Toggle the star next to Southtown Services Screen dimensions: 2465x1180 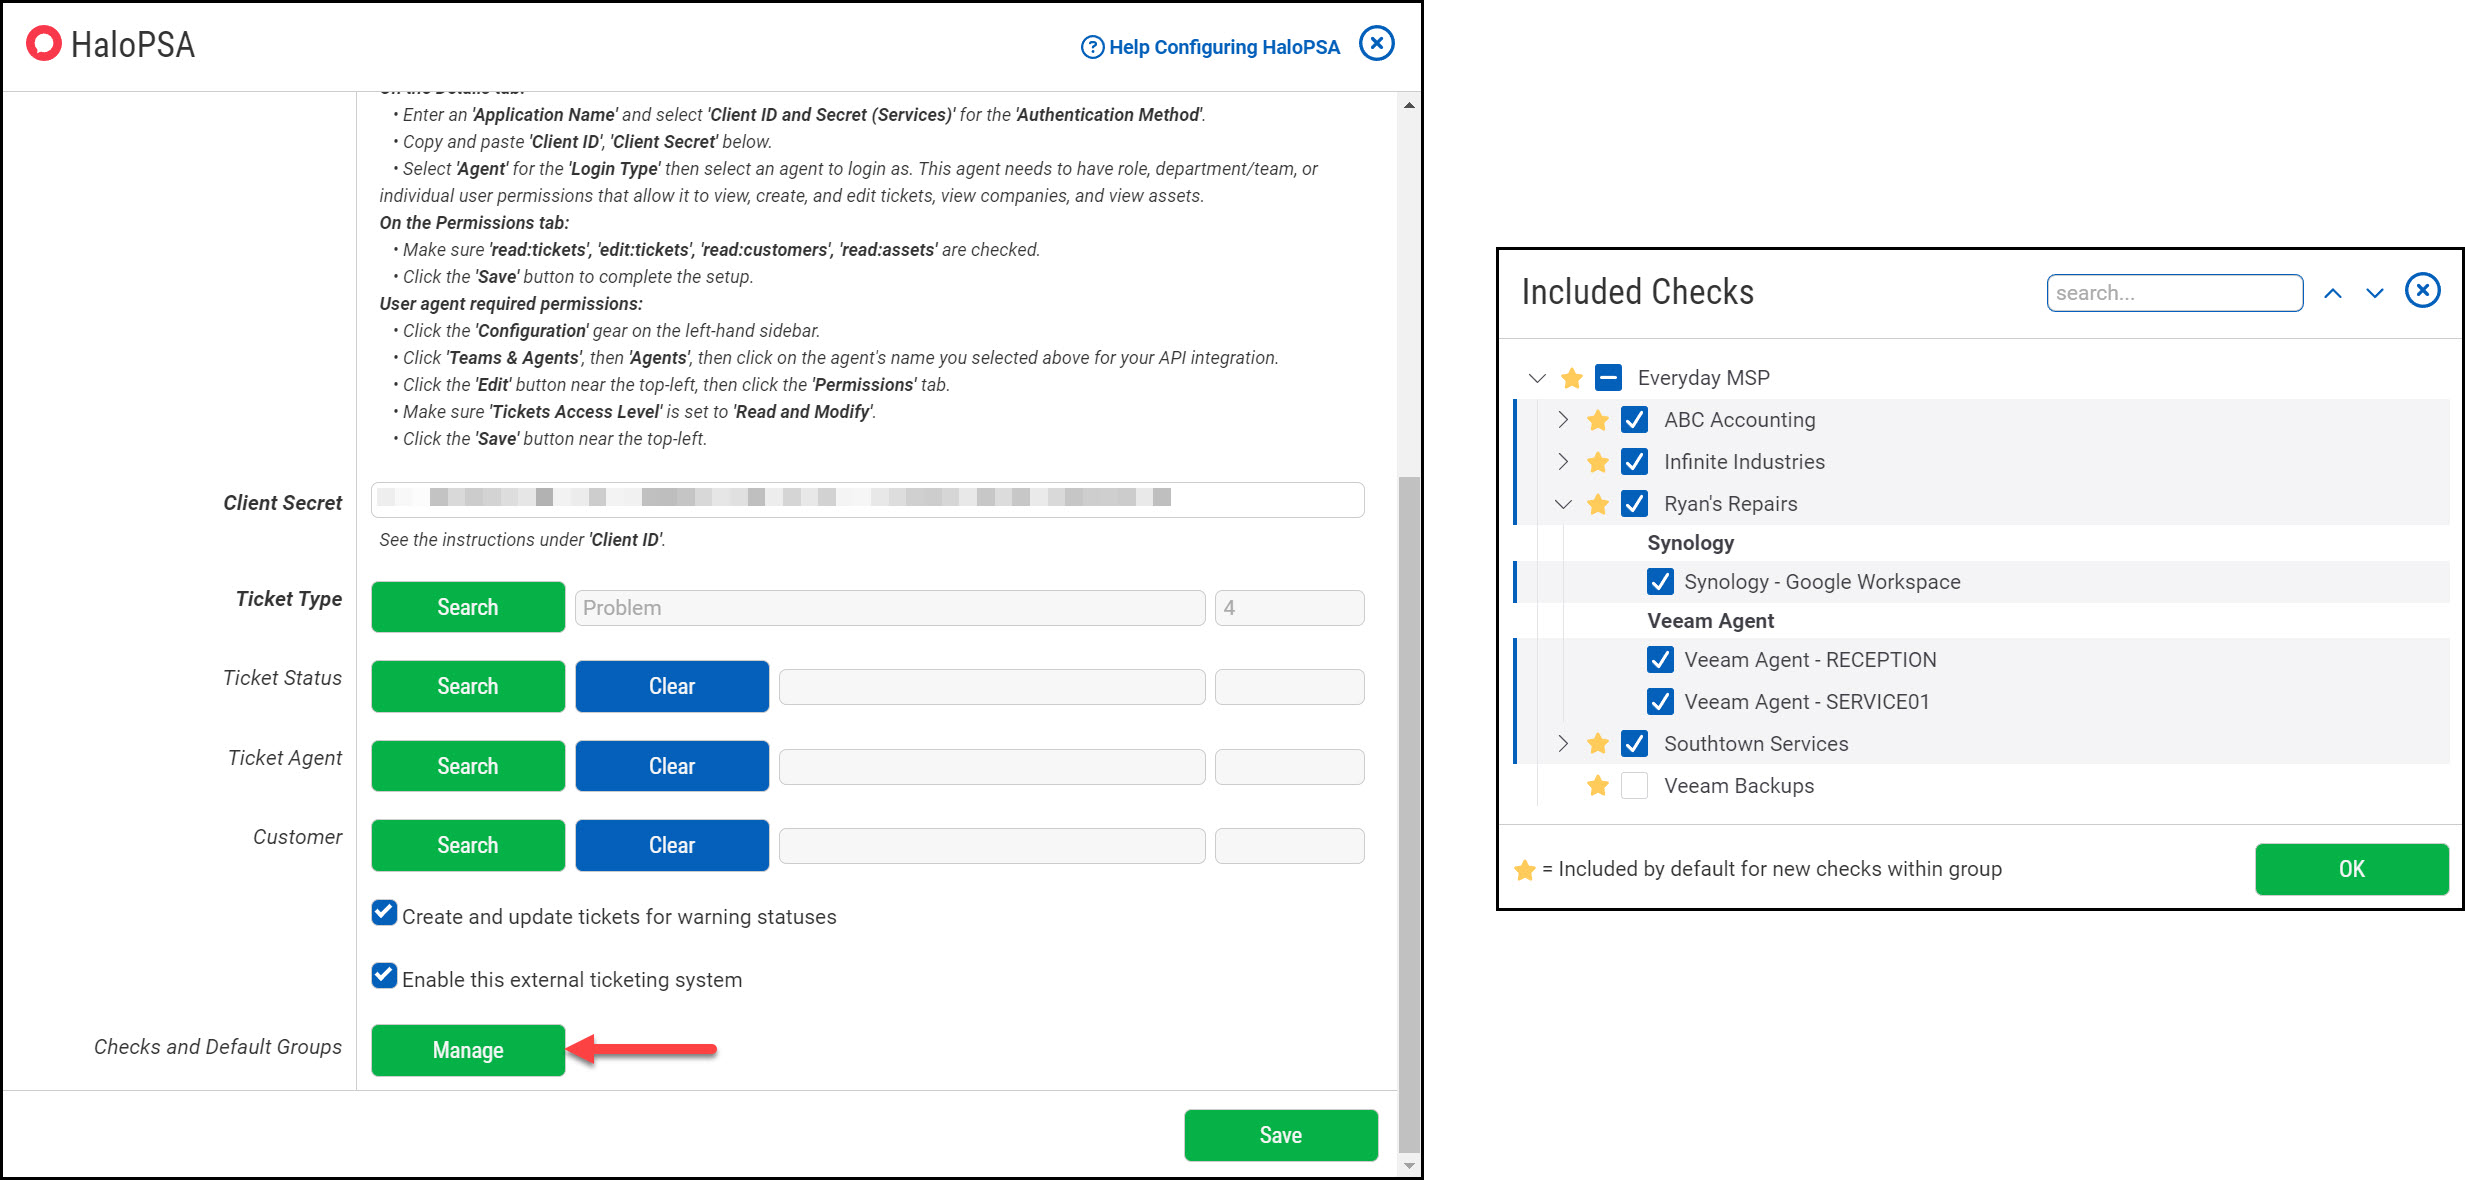[1597, 744]
